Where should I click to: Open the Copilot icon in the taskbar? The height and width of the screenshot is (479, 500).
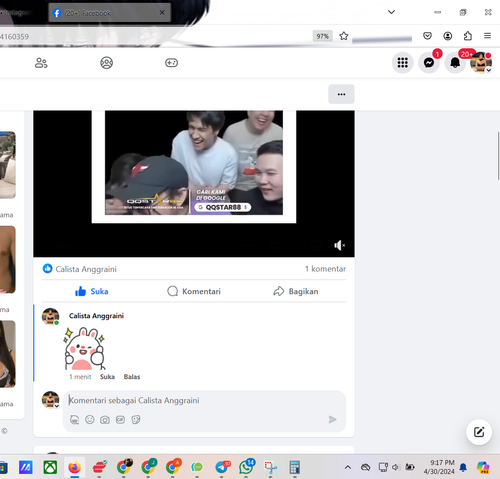coord(483,467)
